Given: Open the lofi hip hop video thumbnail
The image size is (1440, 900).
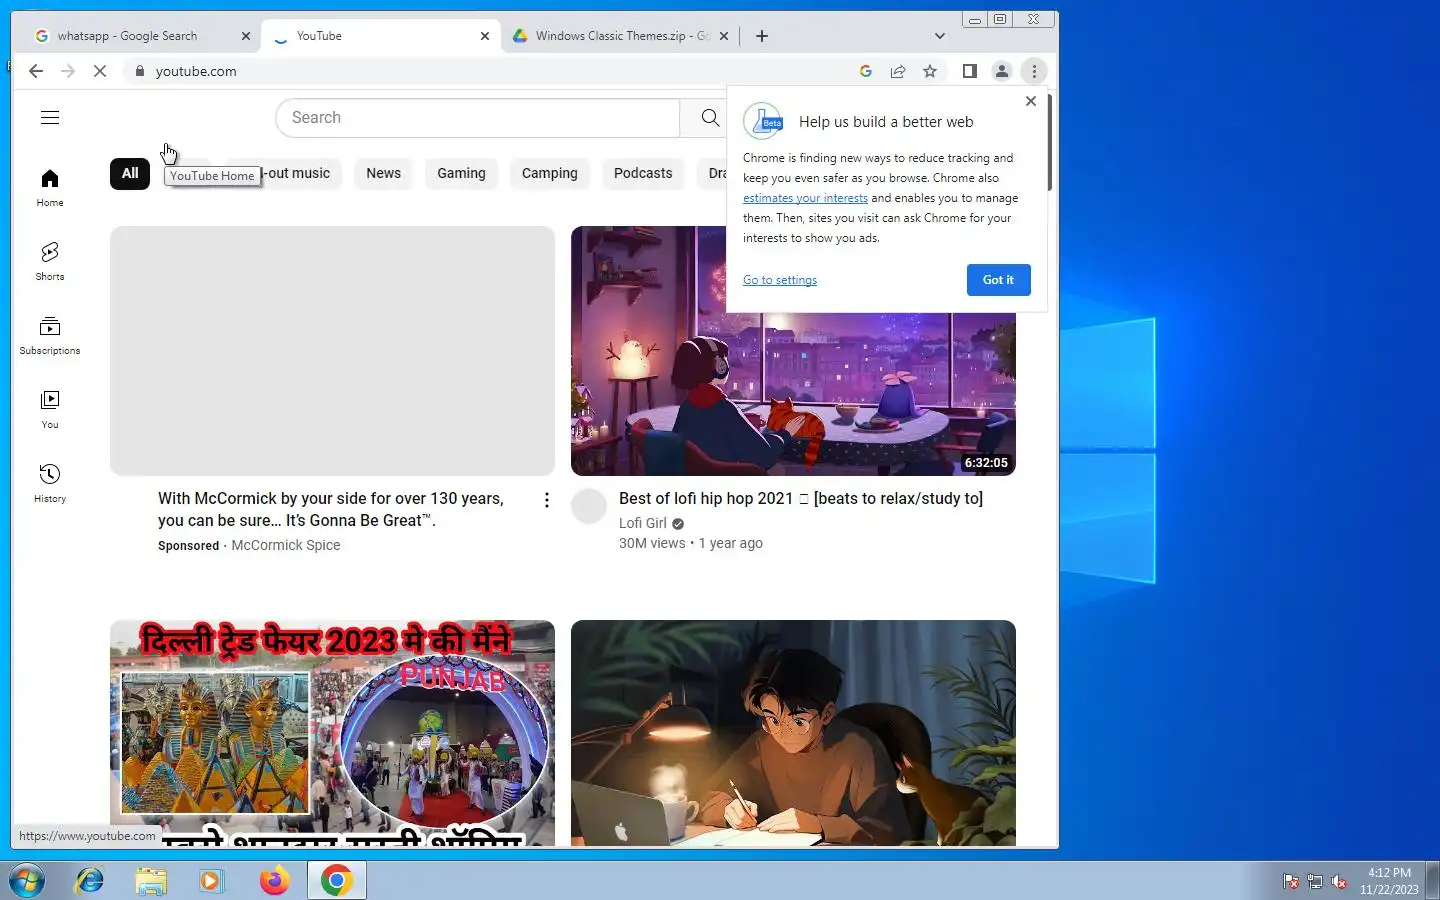Looking at the screenshot, I should (x=793, y=351).
